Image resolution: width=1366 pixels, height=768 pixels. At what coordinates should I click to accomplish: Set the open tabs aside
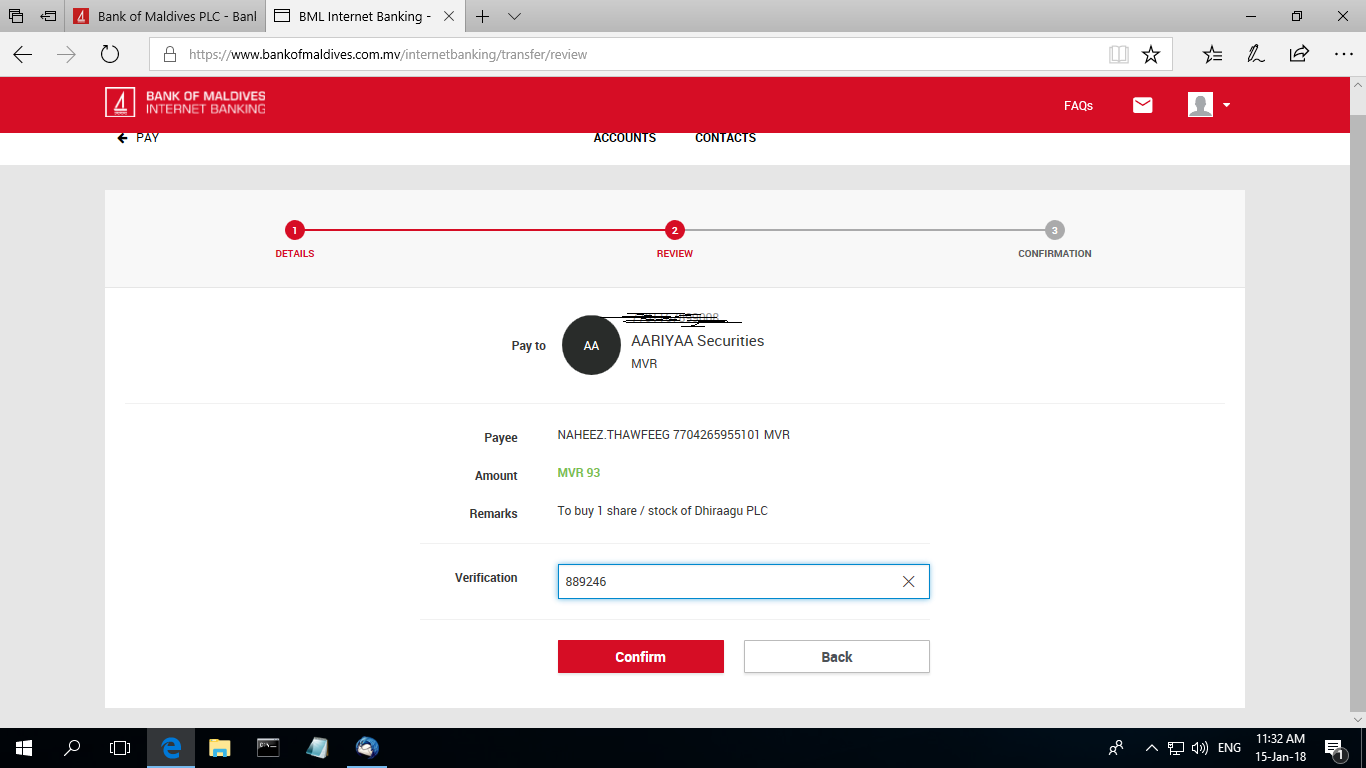[x=48, y=16]
